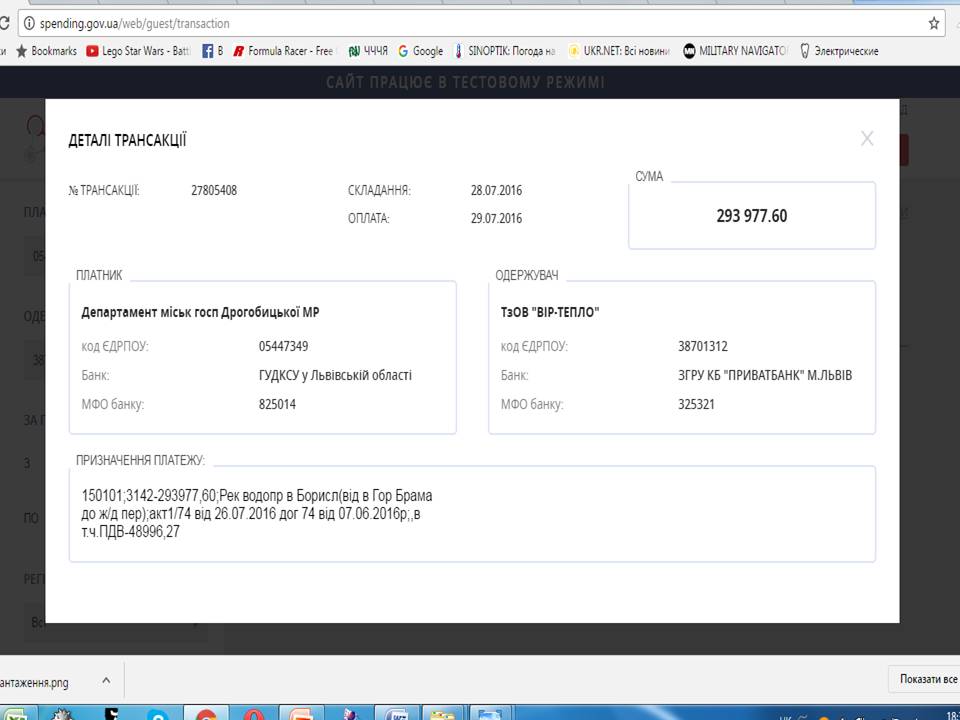The height and width of the screenshot is (720, 960).
Task: Close the transaction details dialog
Action: pyautogui.click(x=866, y=138)
